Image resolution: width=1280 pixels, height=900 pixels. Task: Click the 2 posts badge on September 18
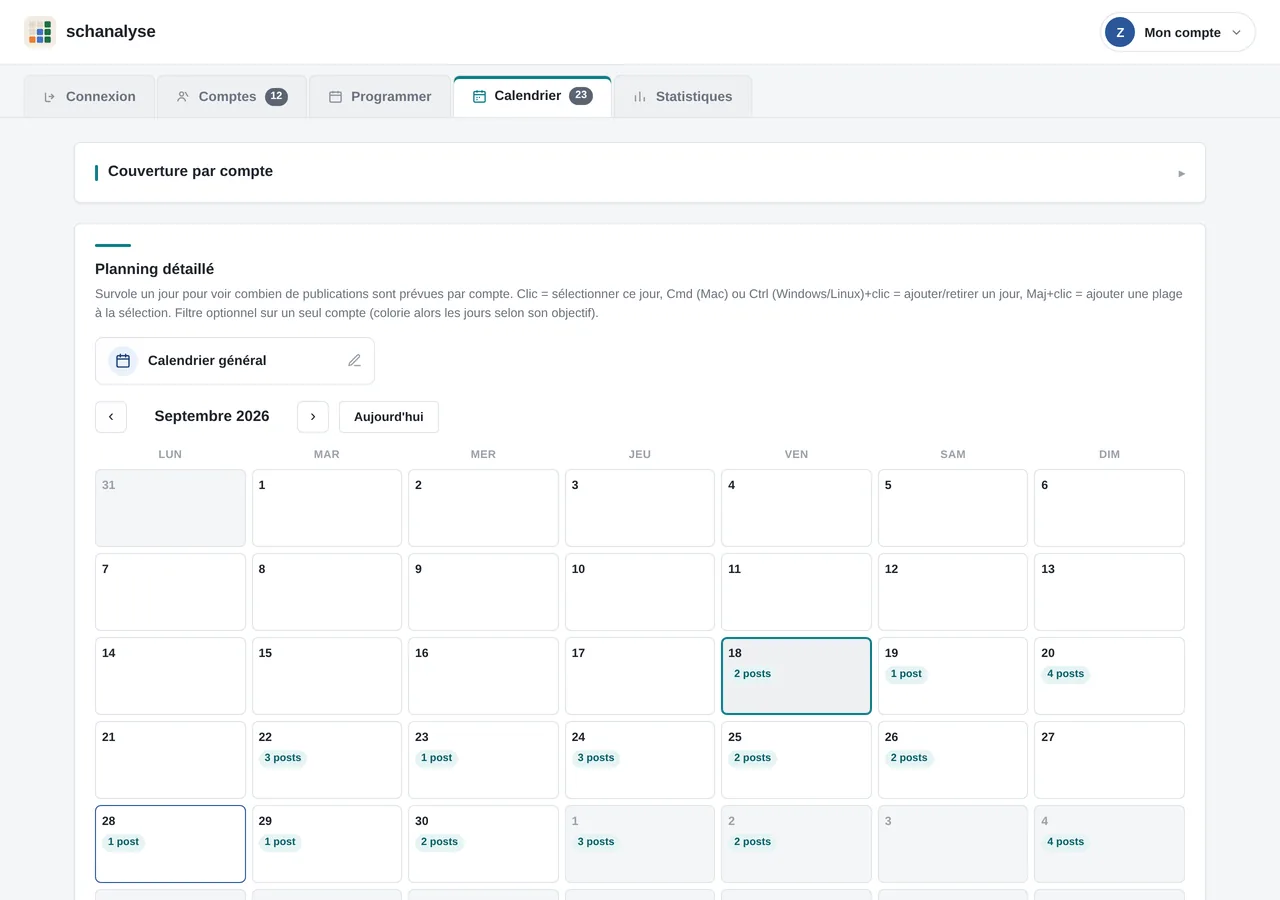click(x=752, y=674)
